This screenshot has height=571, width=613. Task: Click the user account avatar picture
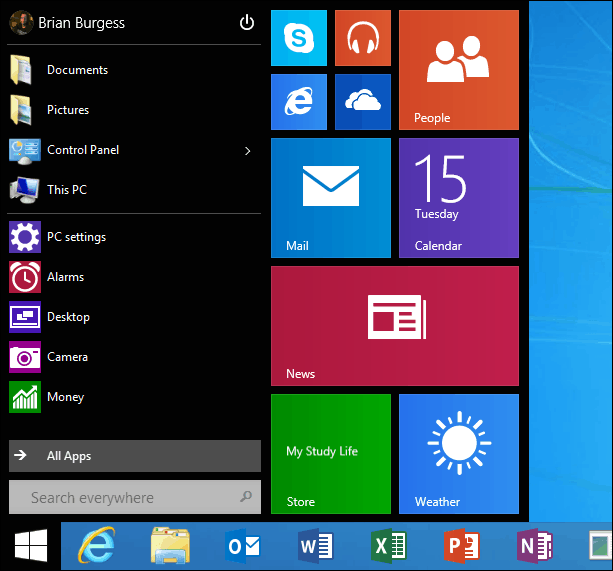point(21,22)
